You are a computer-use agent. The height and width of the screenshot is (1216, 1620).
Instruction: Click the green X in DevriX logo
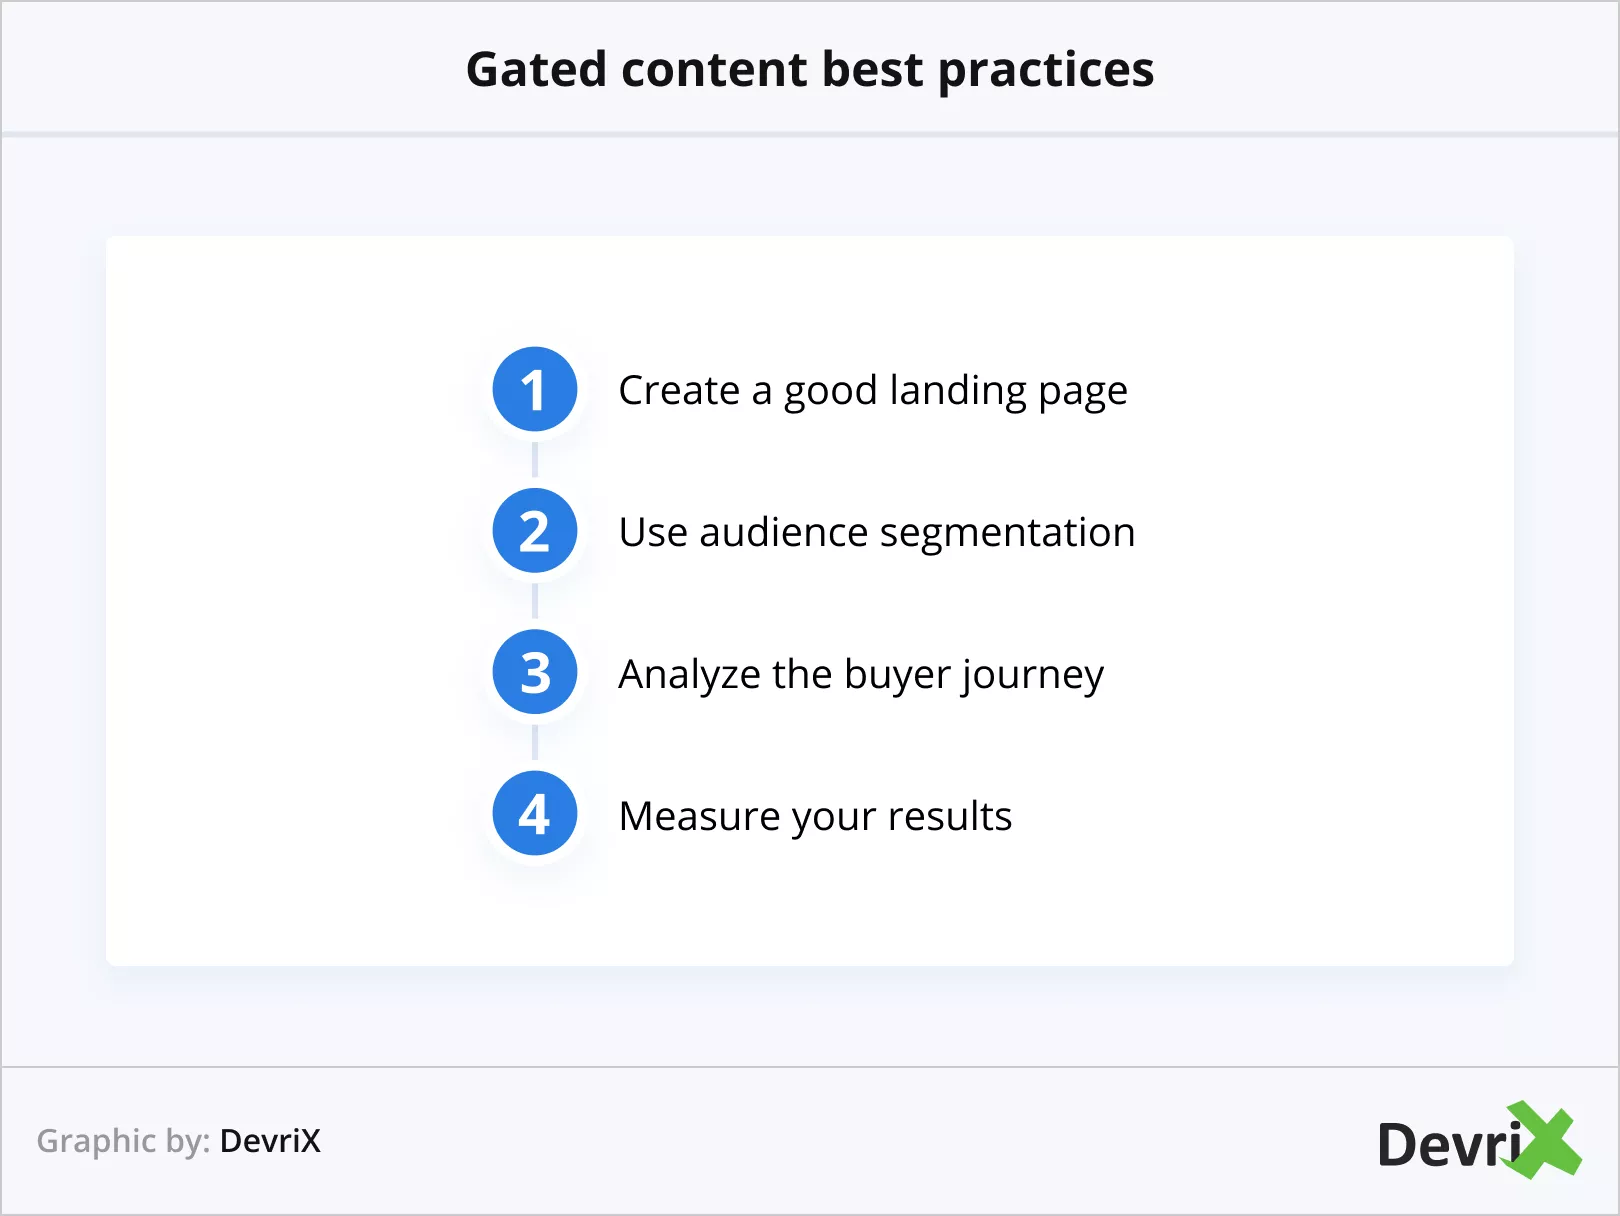(x=1546, y=1140)
